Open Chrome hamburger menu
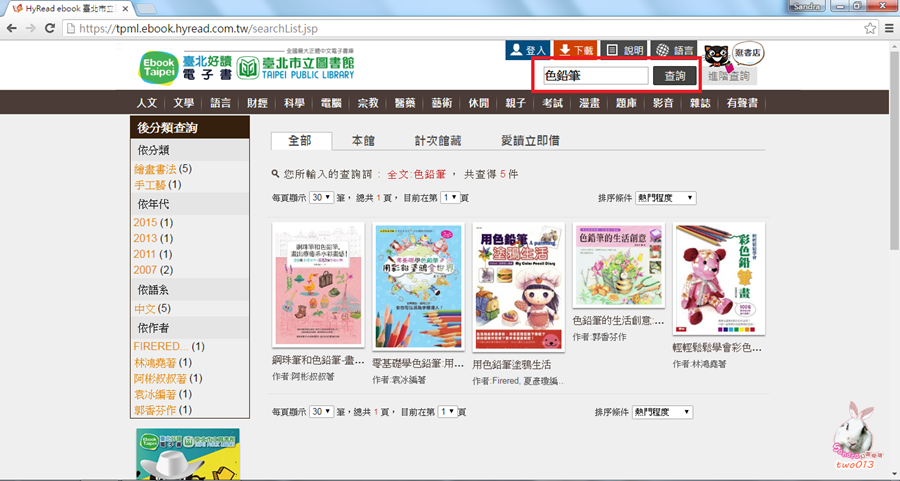The height and width of the screenshot is (481, 900). tap(889, 28)
